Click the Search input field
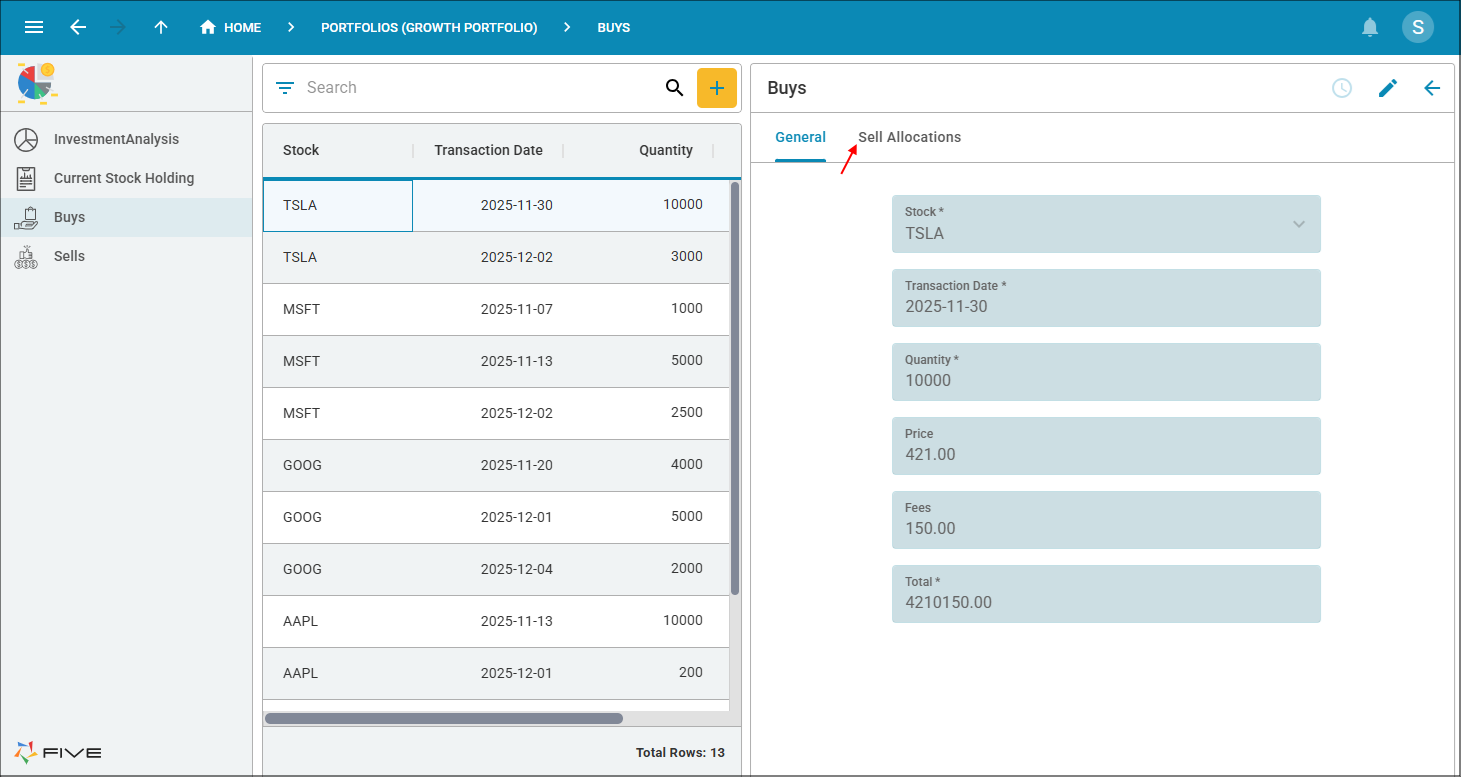This screenshot has width=1461, height=777. click(x=480, y=88)
